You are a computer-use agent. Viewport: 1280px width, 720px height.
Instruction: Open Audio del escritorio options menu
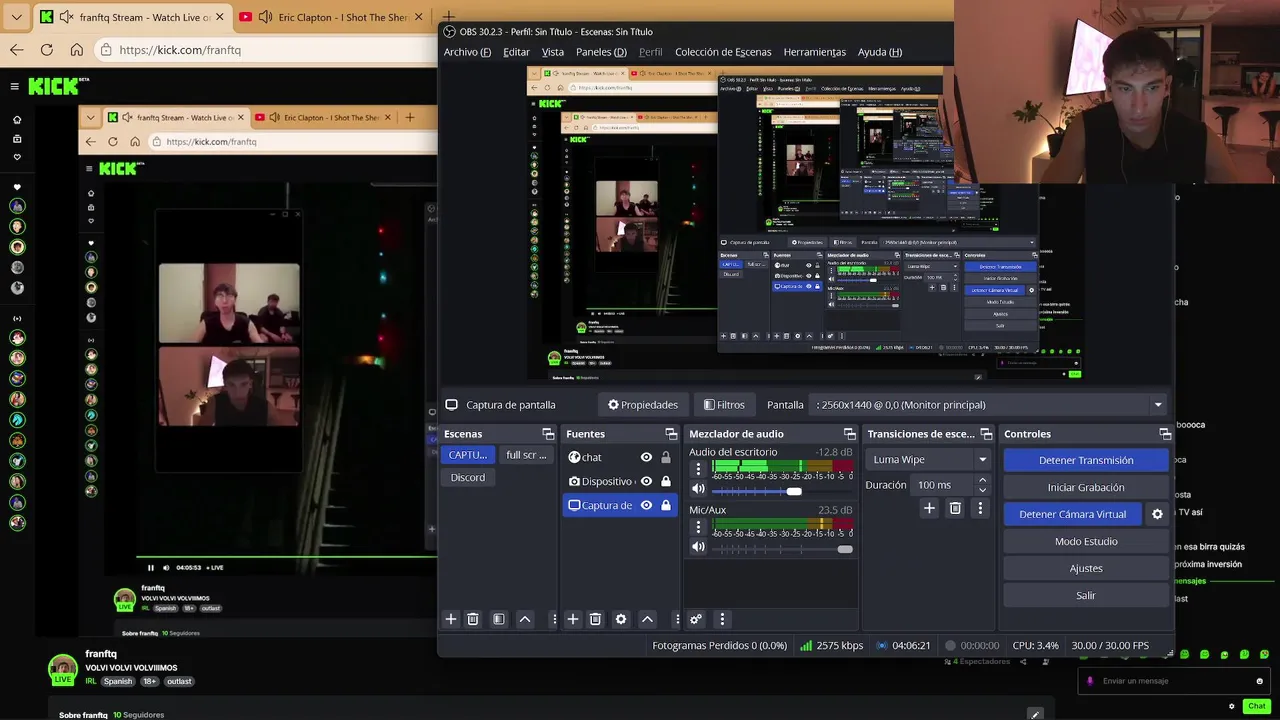698,469
